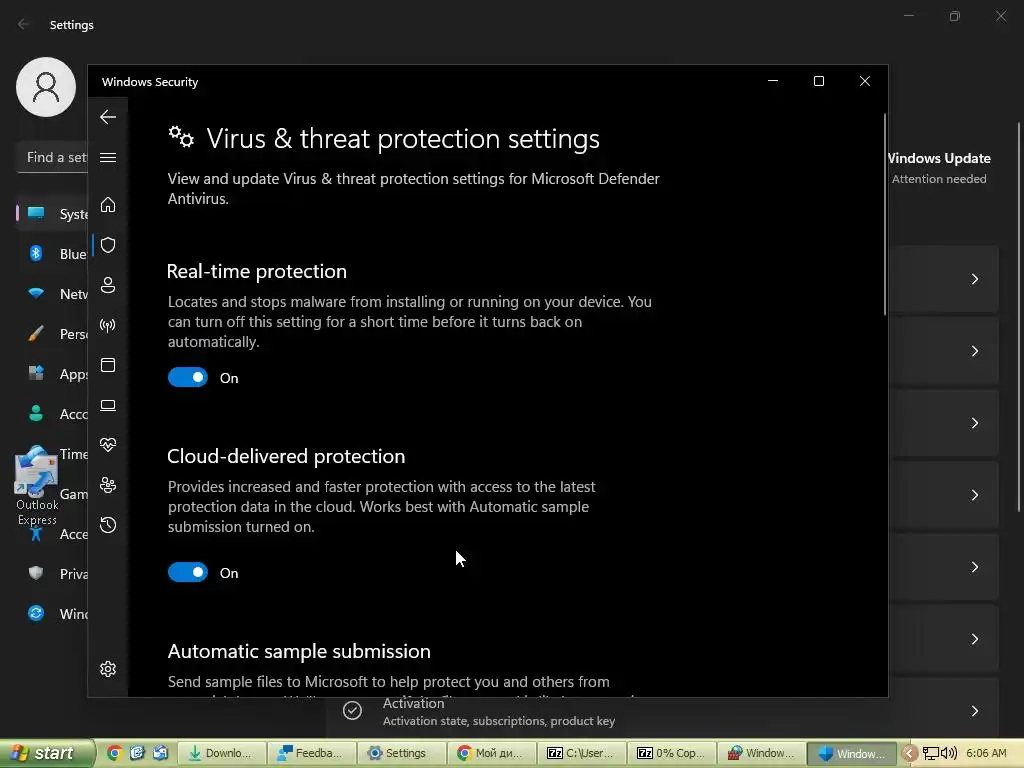
Task: Open Windows Security settings gear icon
Action: click(108, 669)
